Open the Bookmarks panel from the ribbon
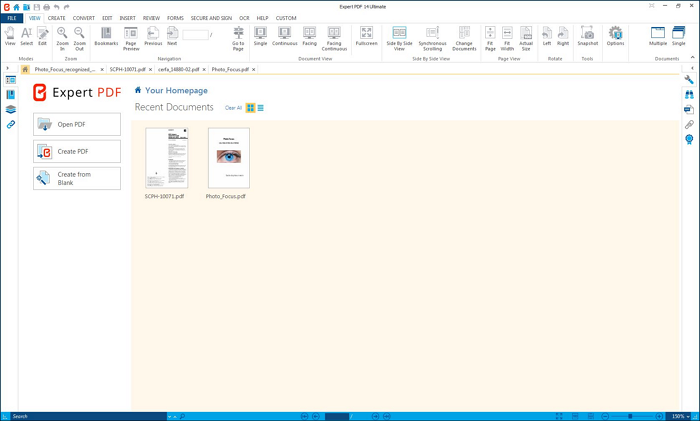 click(106, 37)
